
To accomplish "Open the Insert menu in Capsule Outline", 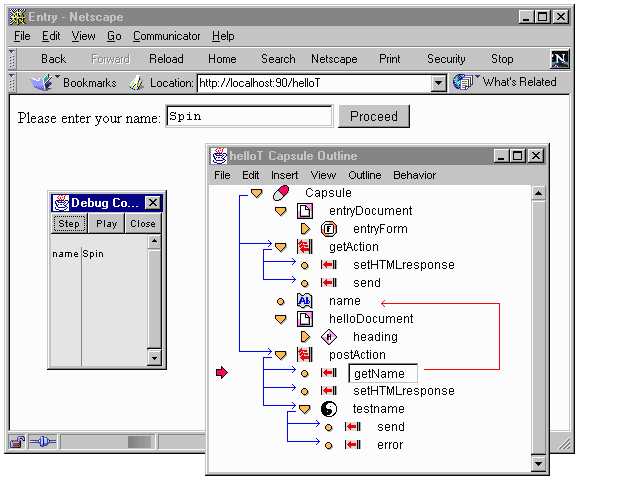I will [284, 175].
